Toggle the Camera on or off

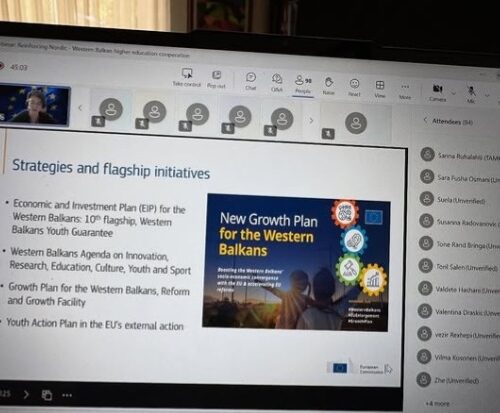coord(437,93)
